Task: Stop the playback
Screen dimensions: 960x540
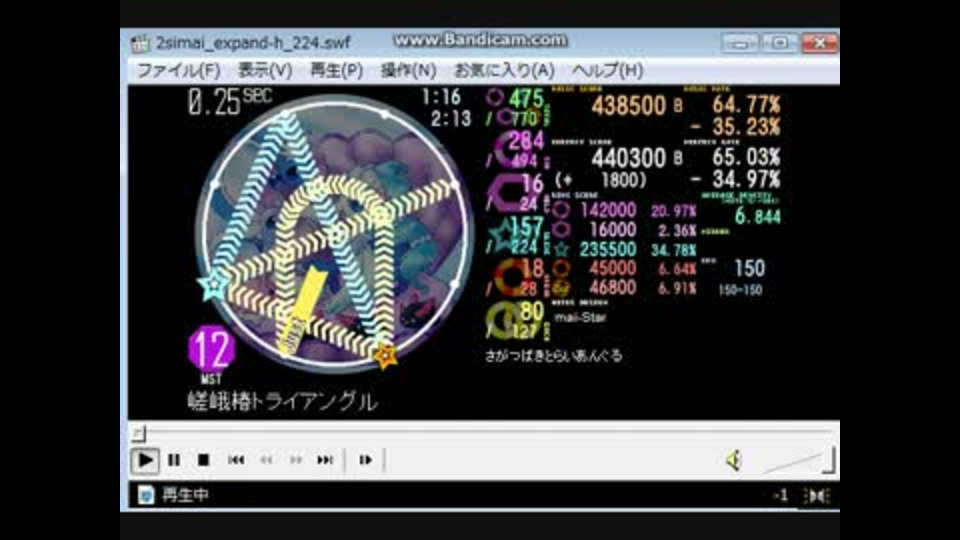Action: click(x=204, y=460)
